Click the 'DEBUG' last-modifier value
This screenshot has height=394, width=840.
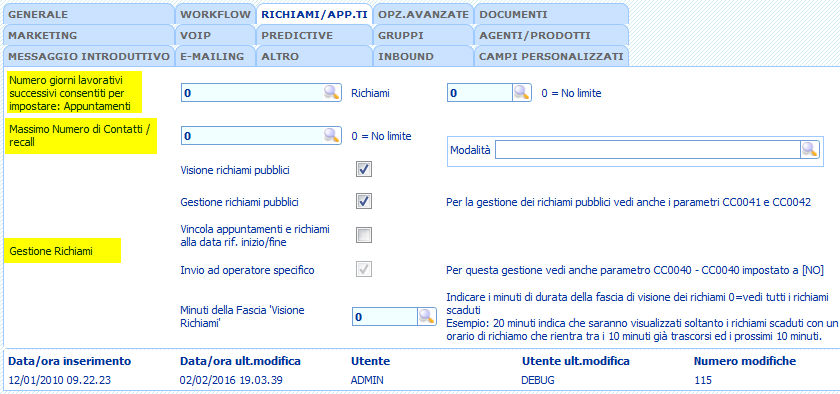click(538, 380)
